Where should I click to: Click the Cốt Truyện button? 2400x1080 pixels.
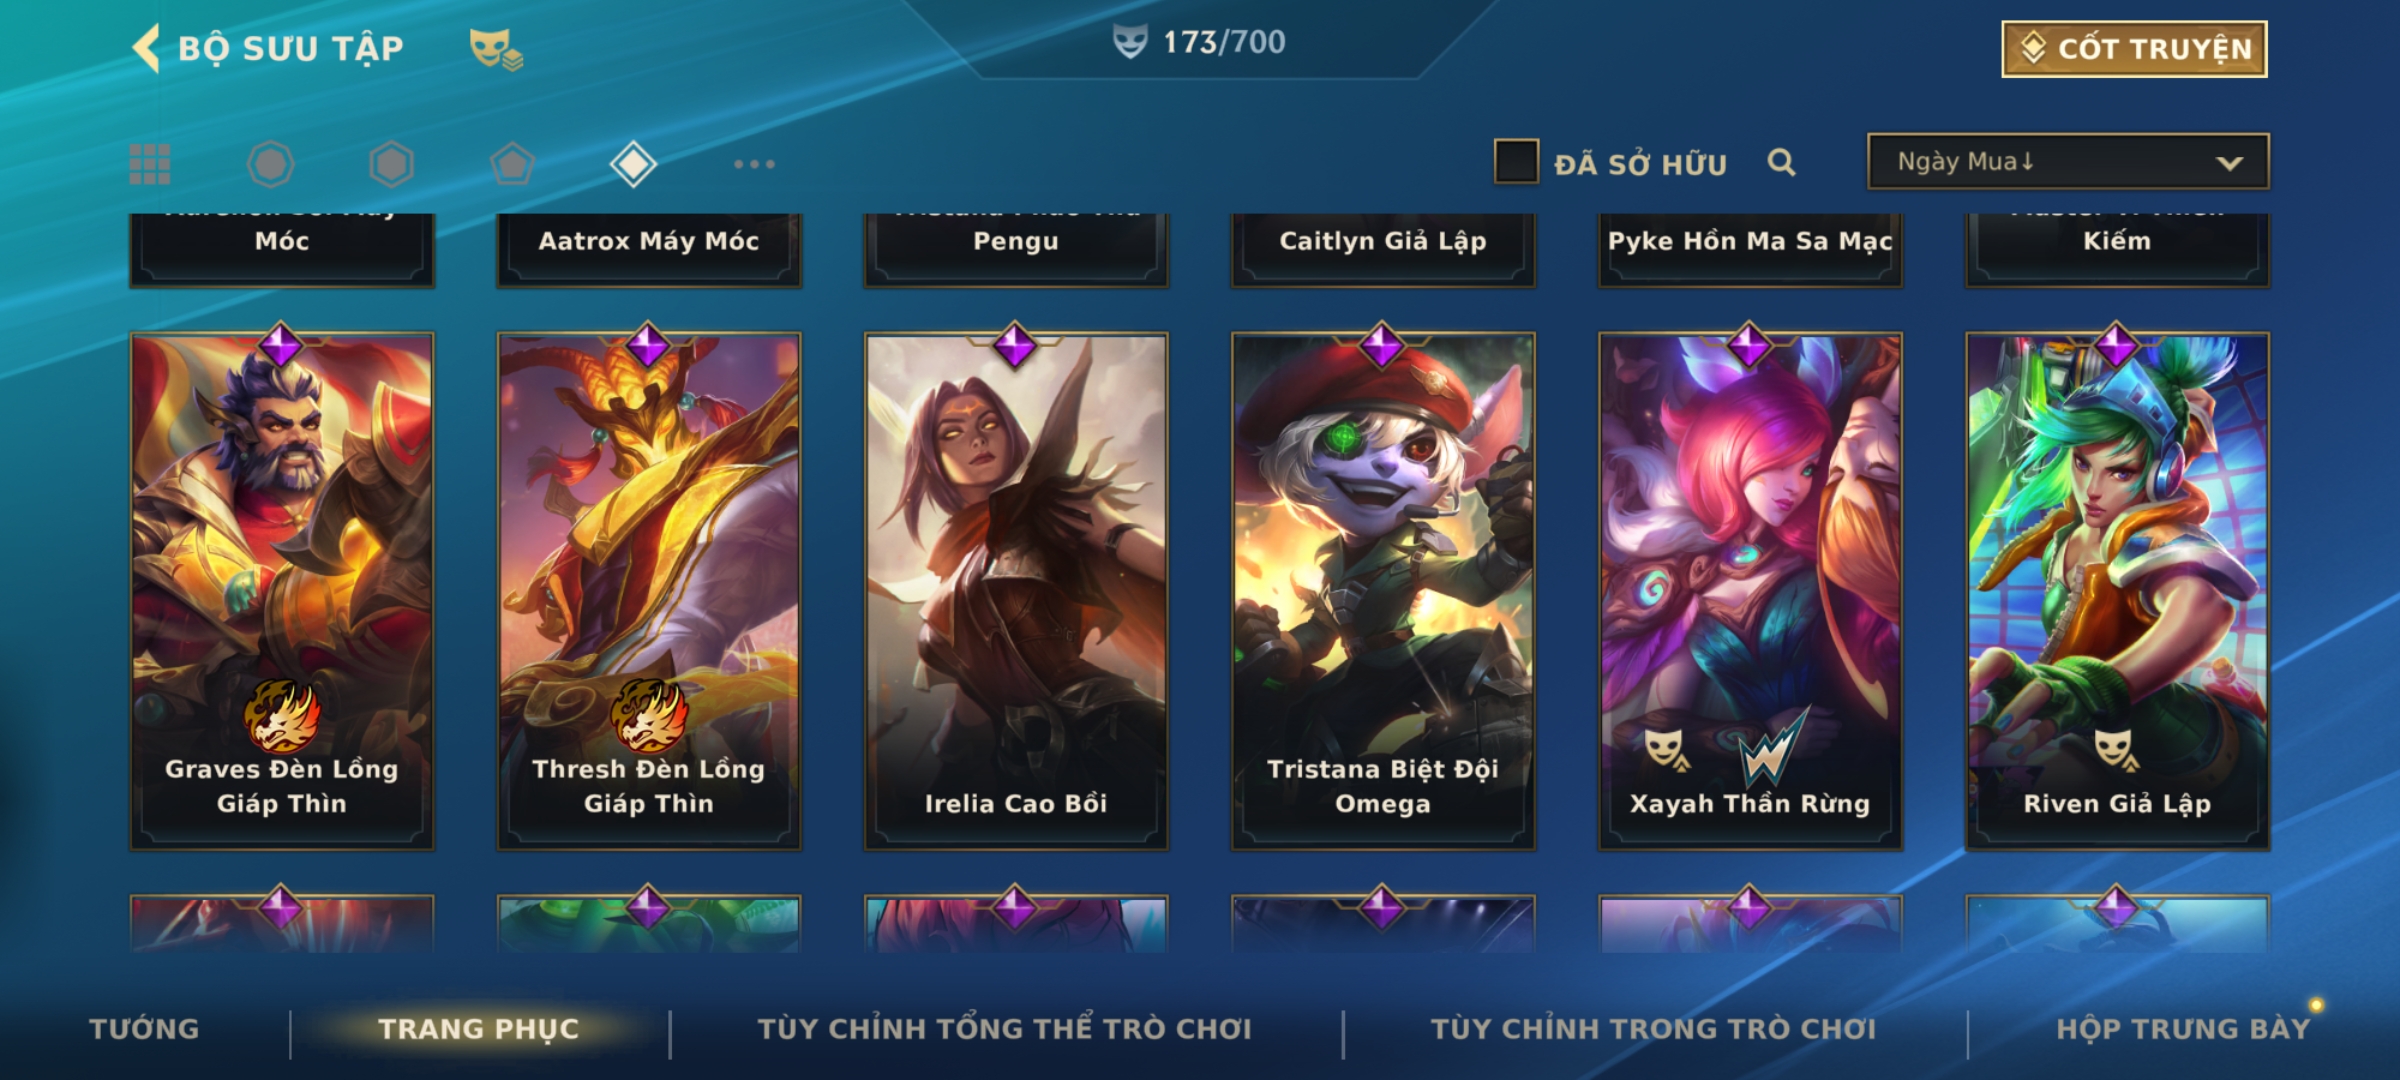2134,49
